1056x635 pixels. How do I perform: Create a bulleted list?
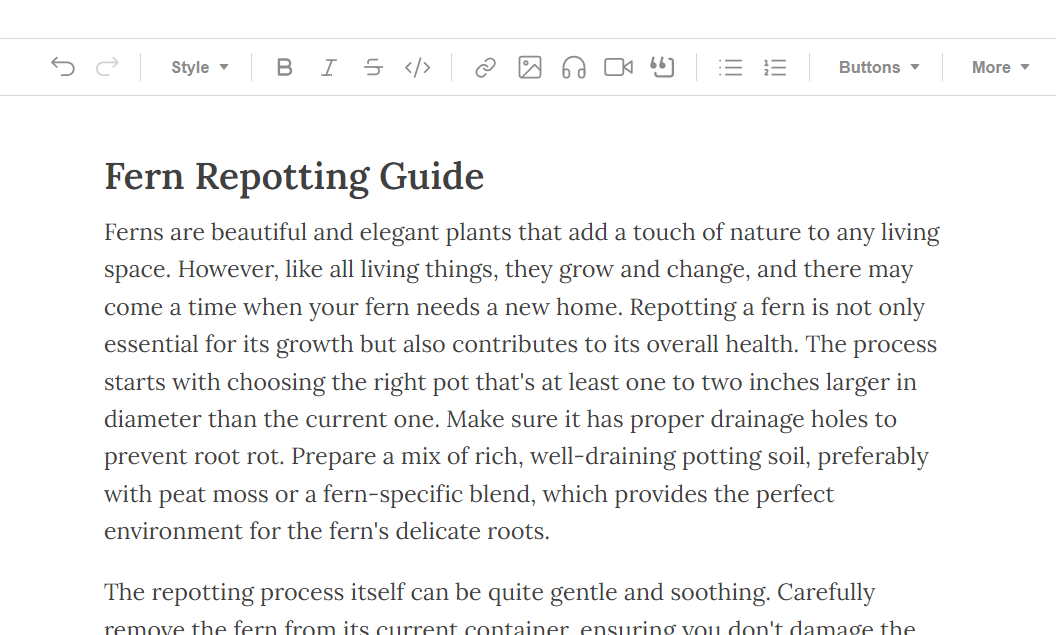click(730, 67)
